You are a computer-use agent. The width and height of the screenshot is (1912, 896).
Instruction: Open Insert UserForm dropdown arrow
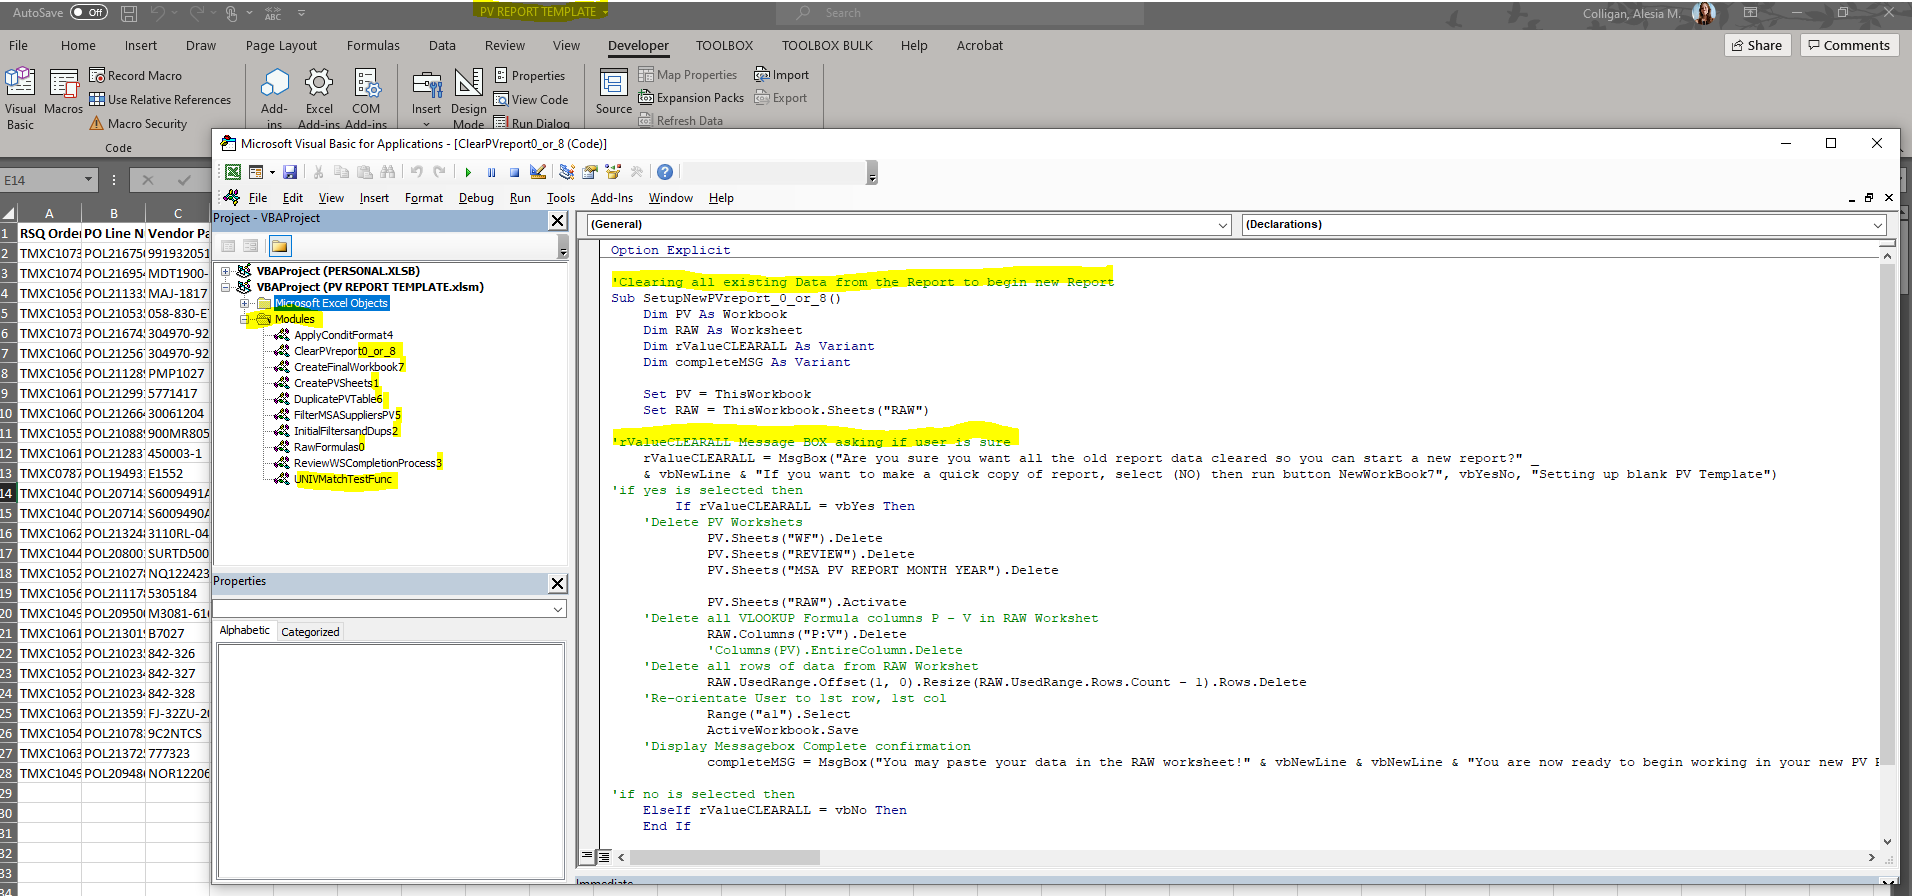(272, 172)
